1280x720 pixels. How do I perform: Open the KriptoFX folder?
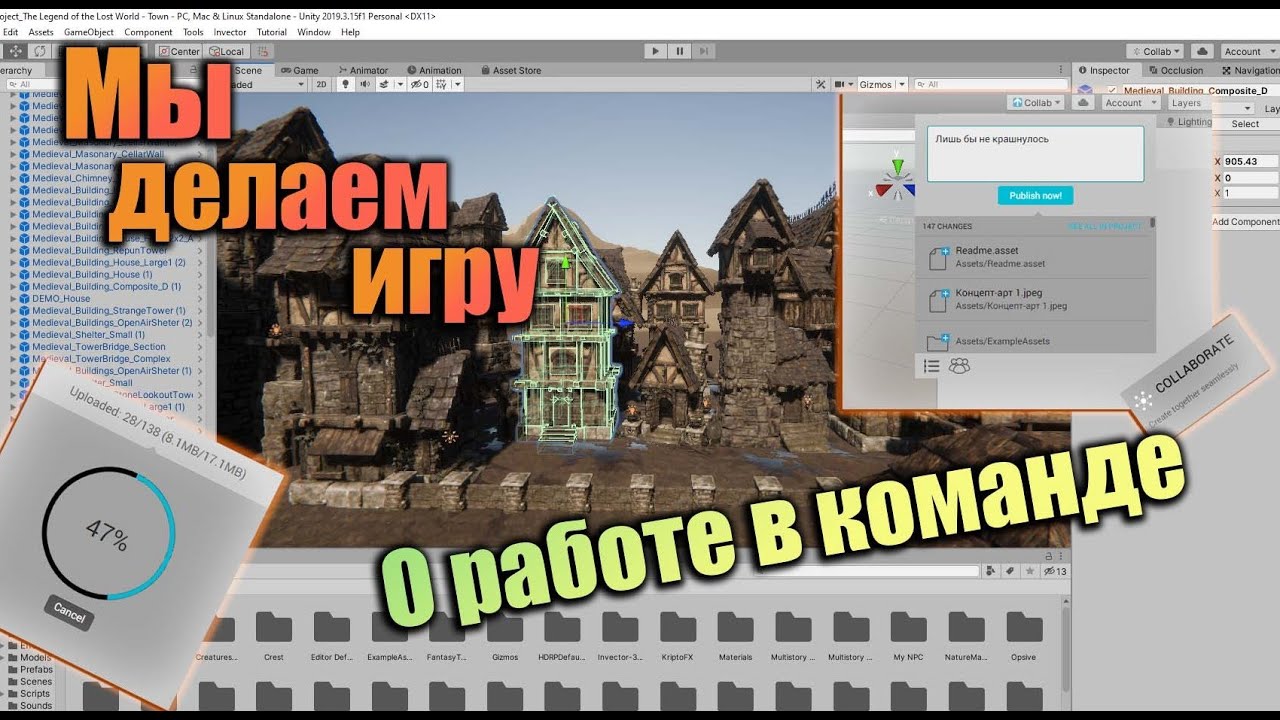677,636
